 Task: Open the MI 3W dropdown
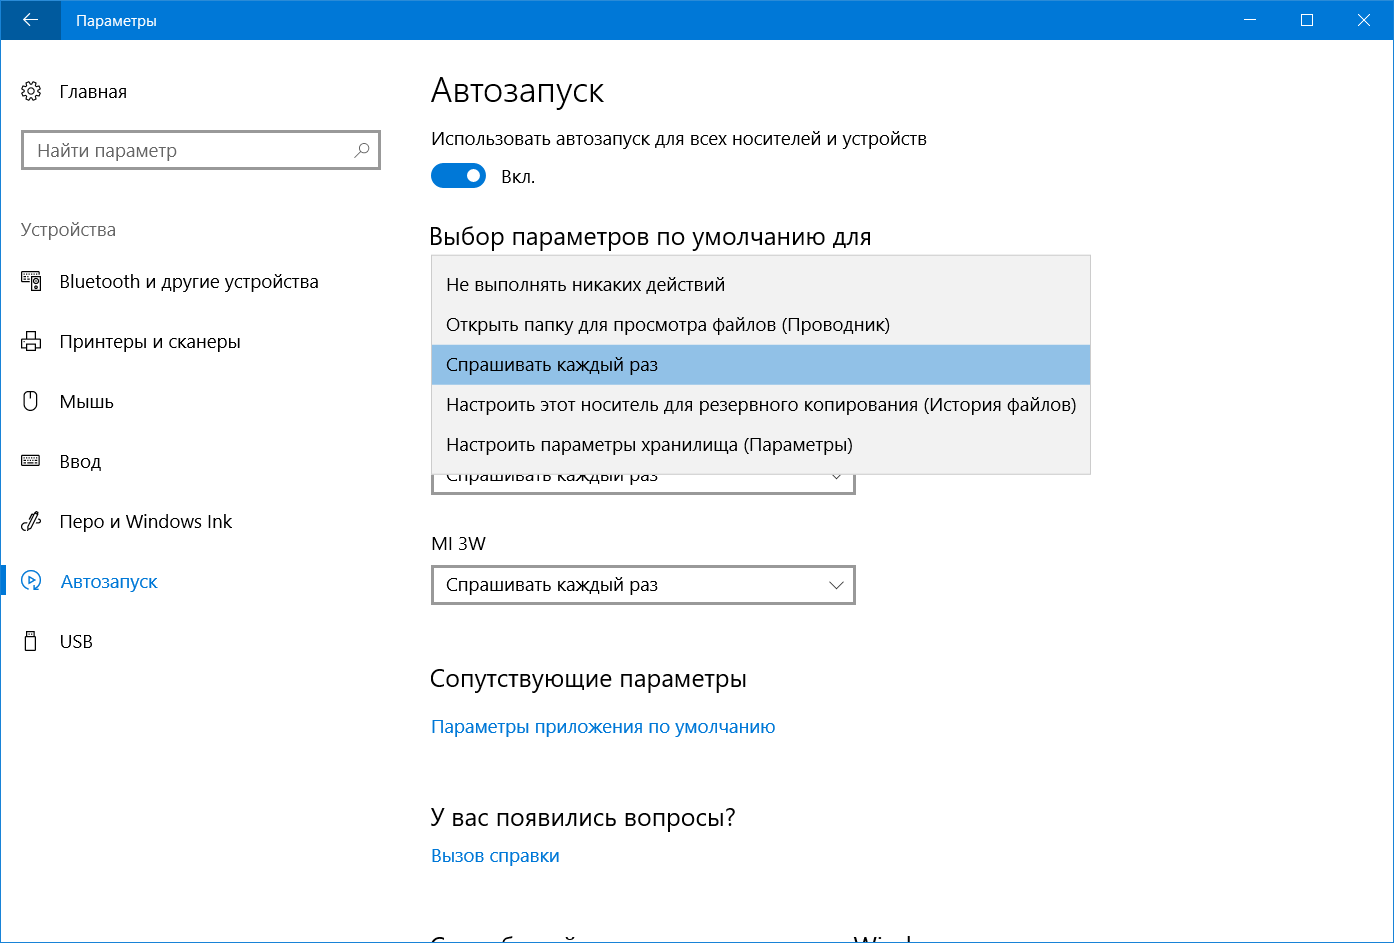coord(642,585)
